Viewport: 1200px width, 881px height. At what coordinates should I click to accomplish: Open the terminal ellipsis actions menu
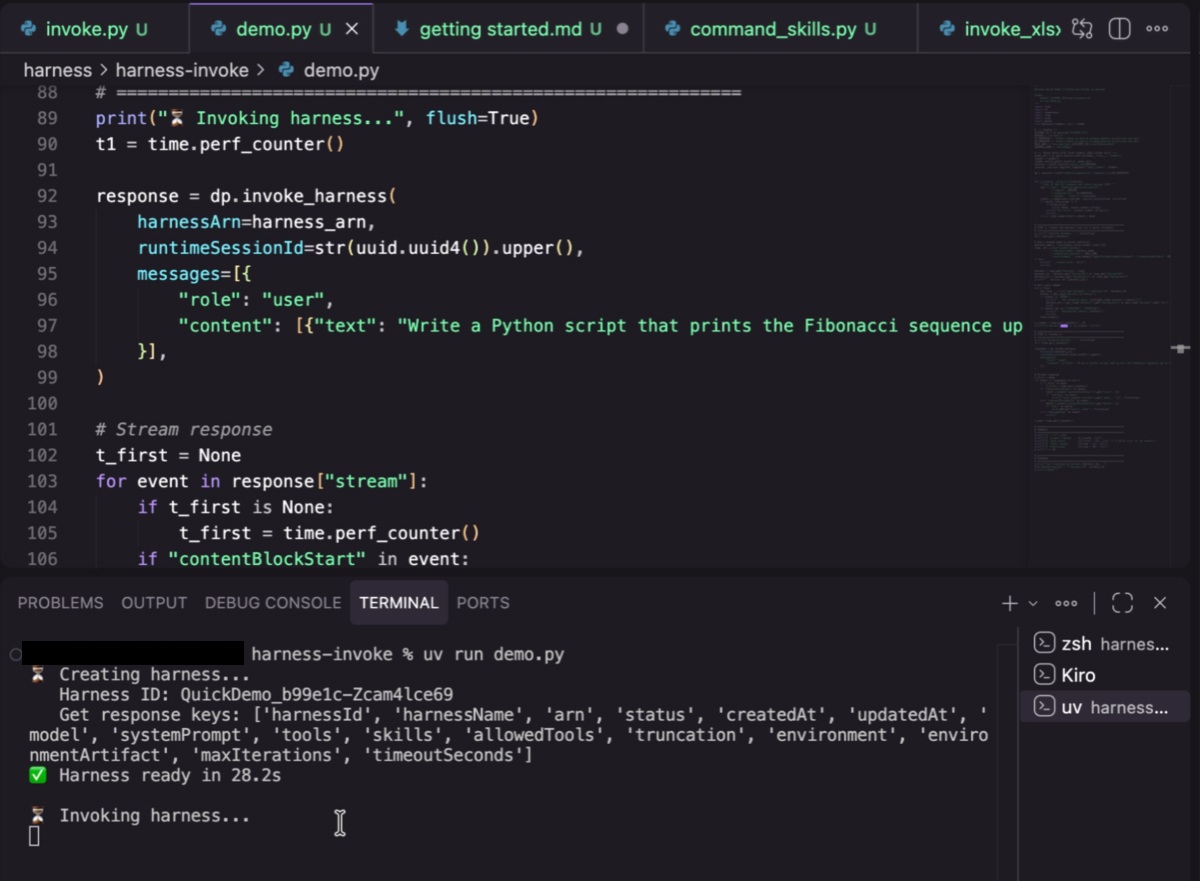(x=1066, y=602)
